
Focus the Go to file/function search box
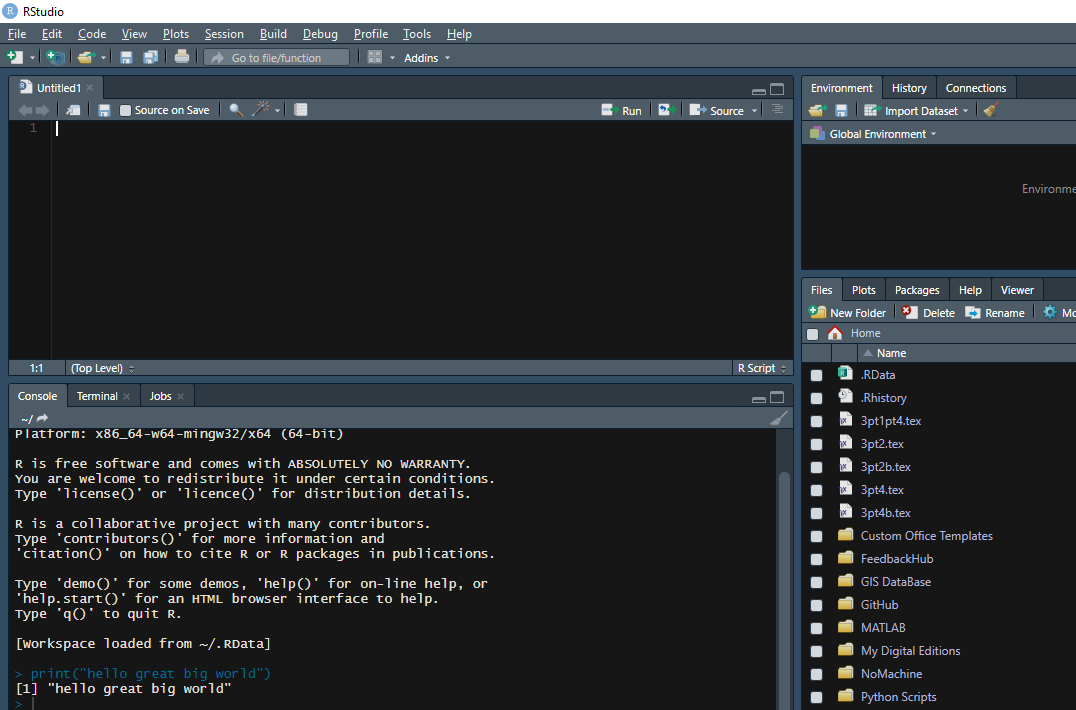pos(277,58)
